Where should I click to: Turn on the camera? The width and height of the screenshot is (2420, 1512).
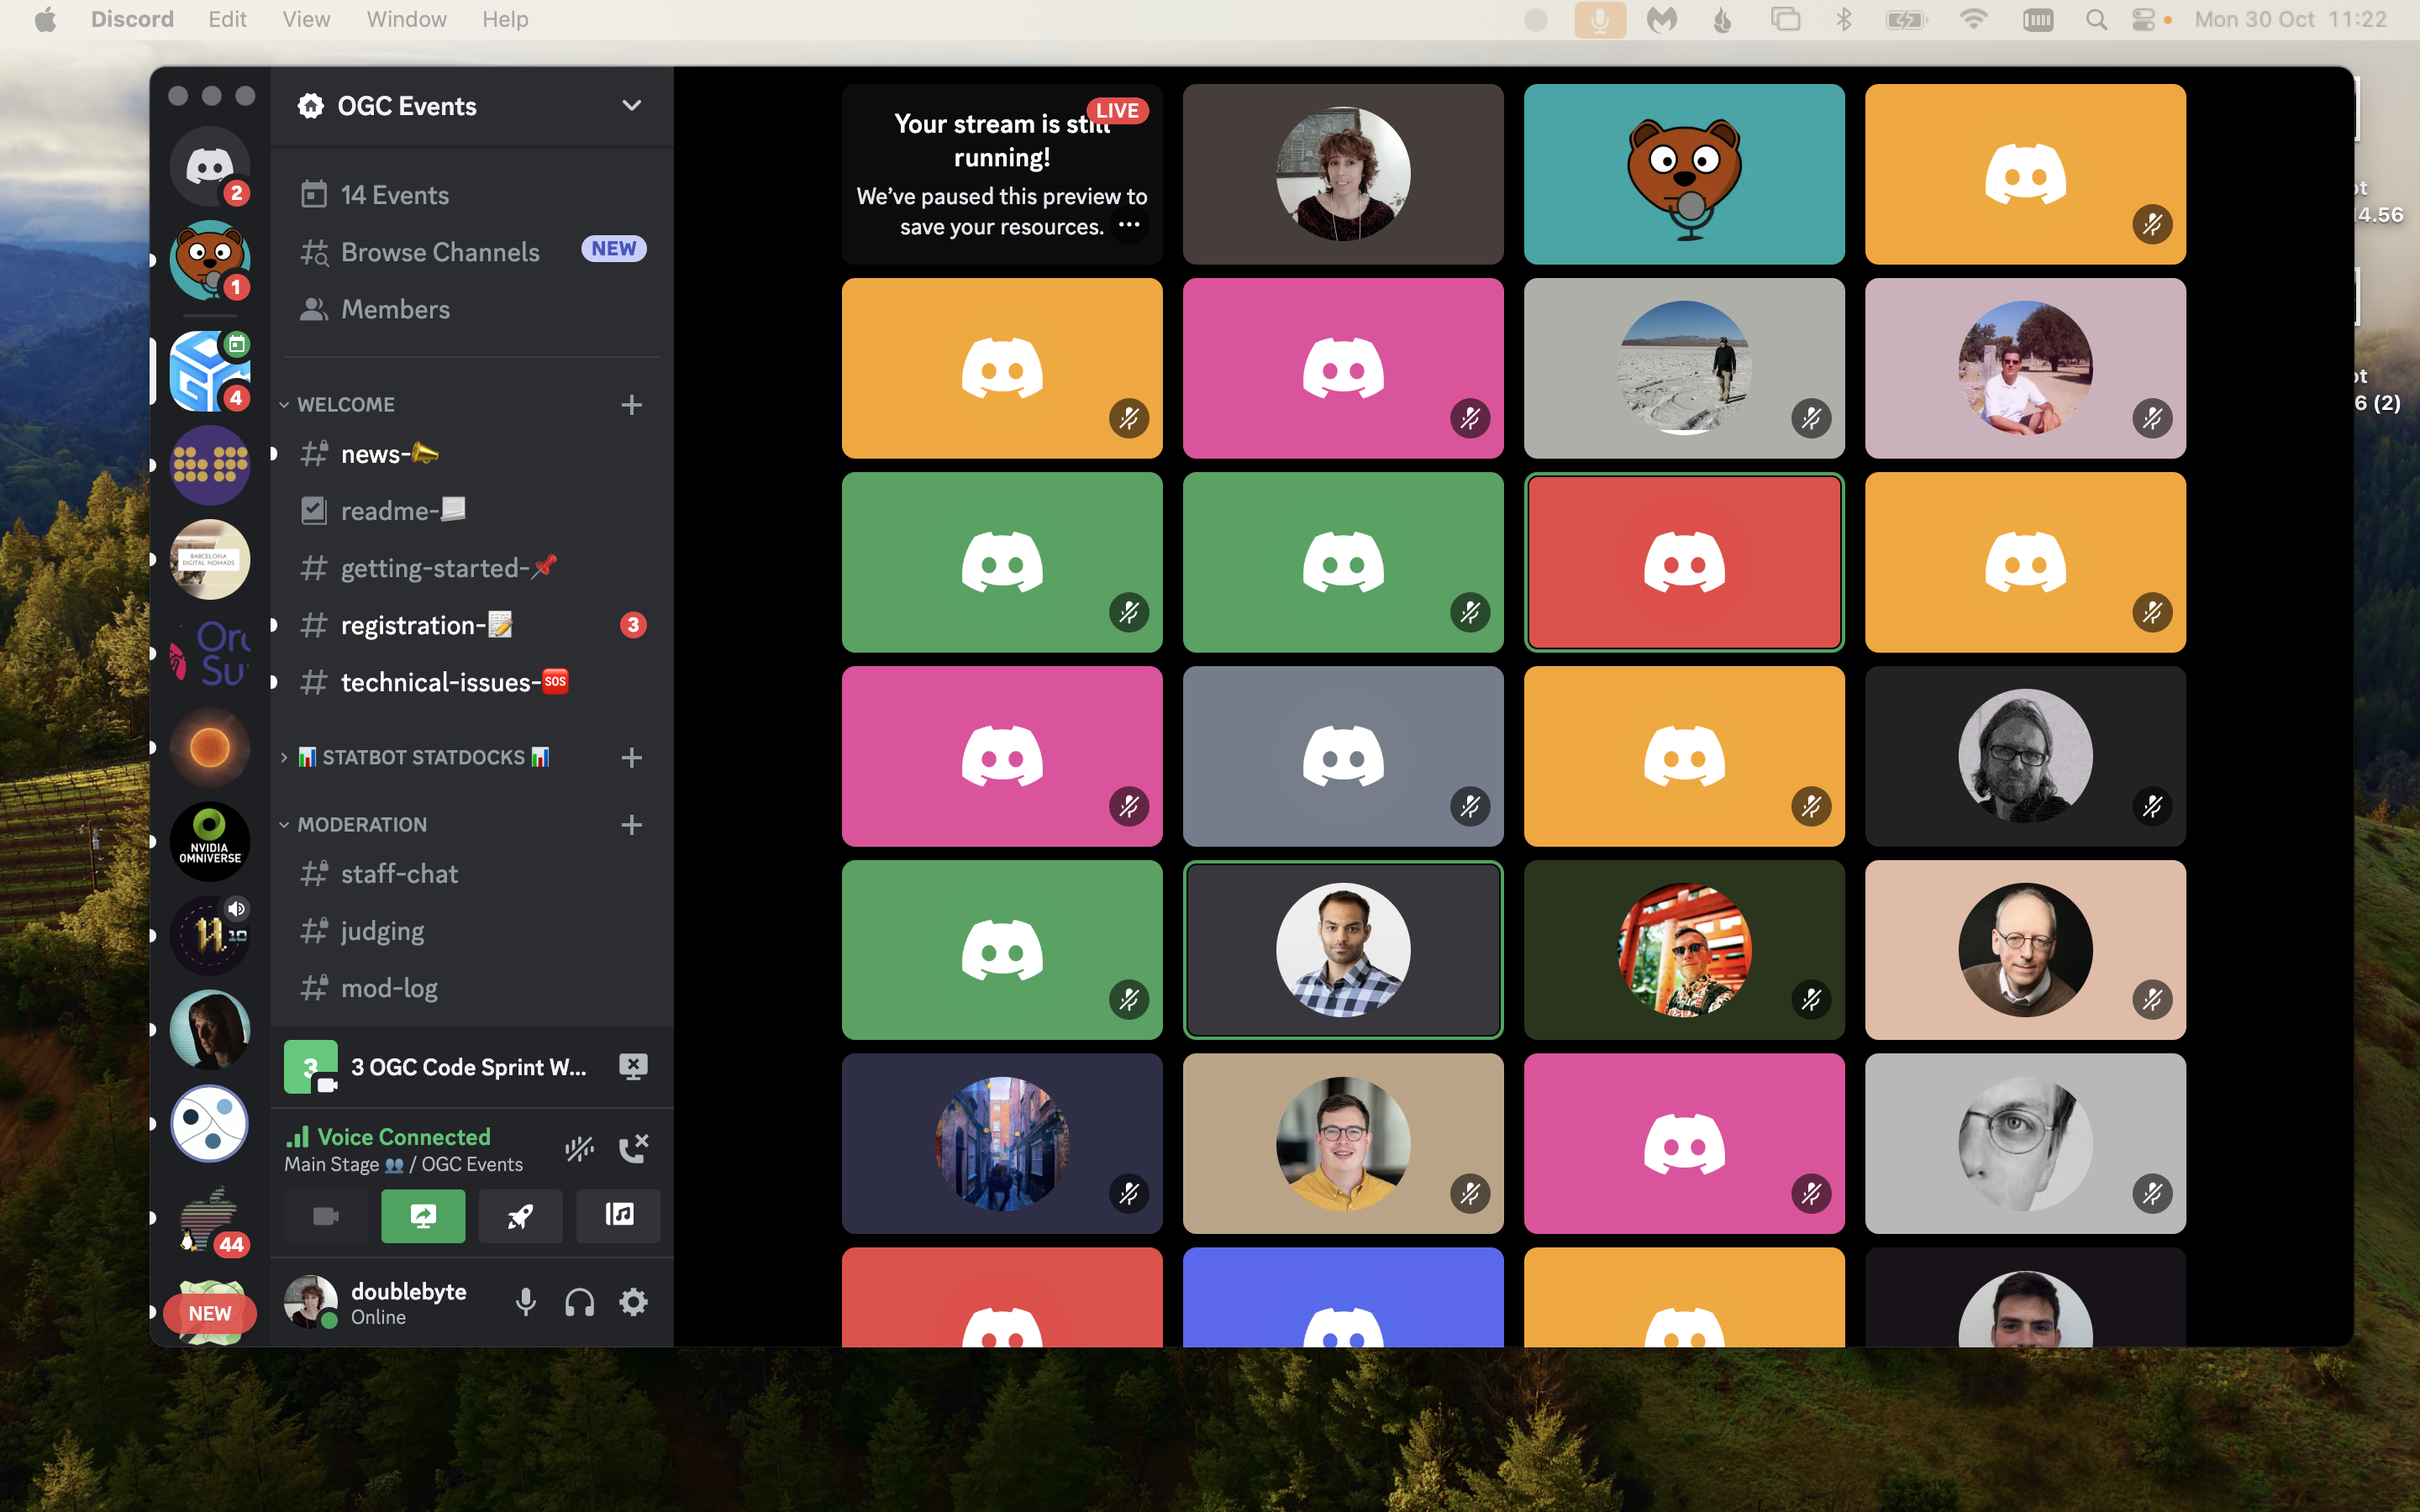(x=325, y=1216)
